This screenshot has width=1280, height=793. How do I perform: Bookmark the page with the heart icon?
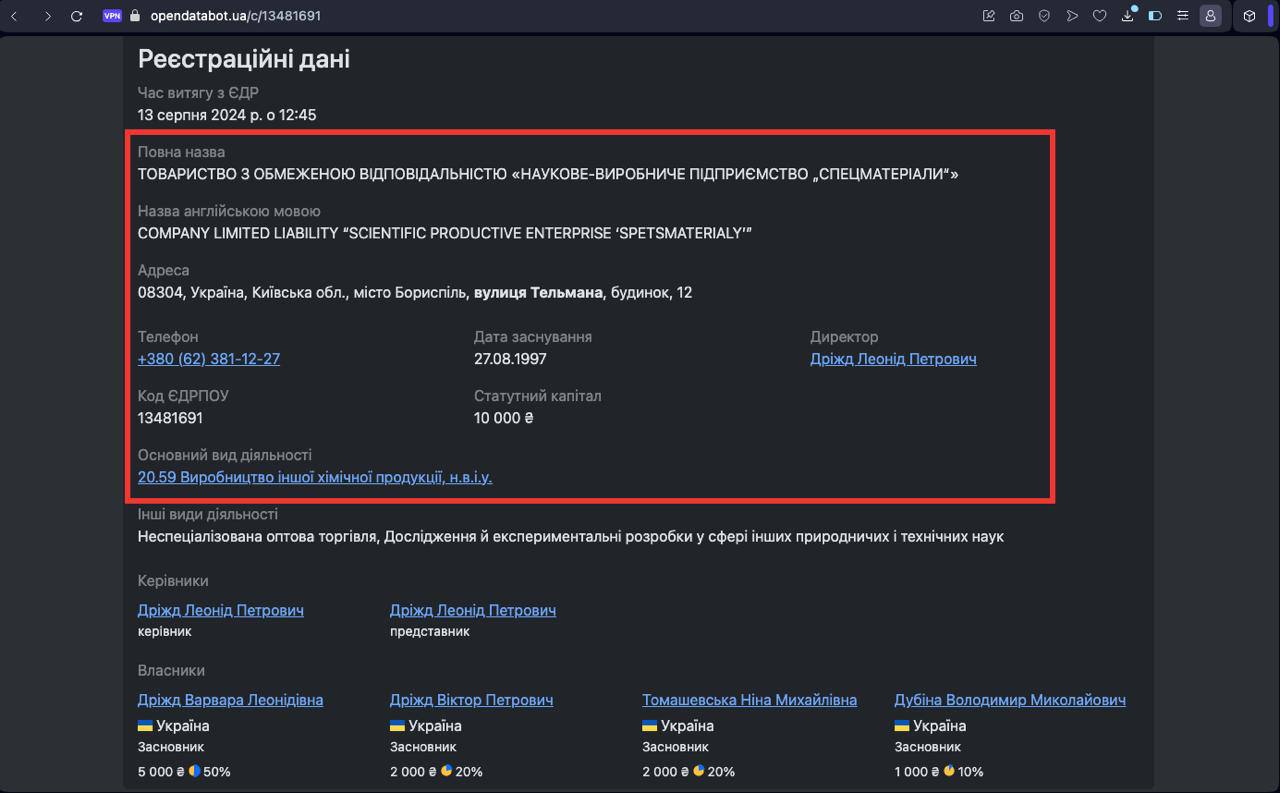[x=1099, y=16]
